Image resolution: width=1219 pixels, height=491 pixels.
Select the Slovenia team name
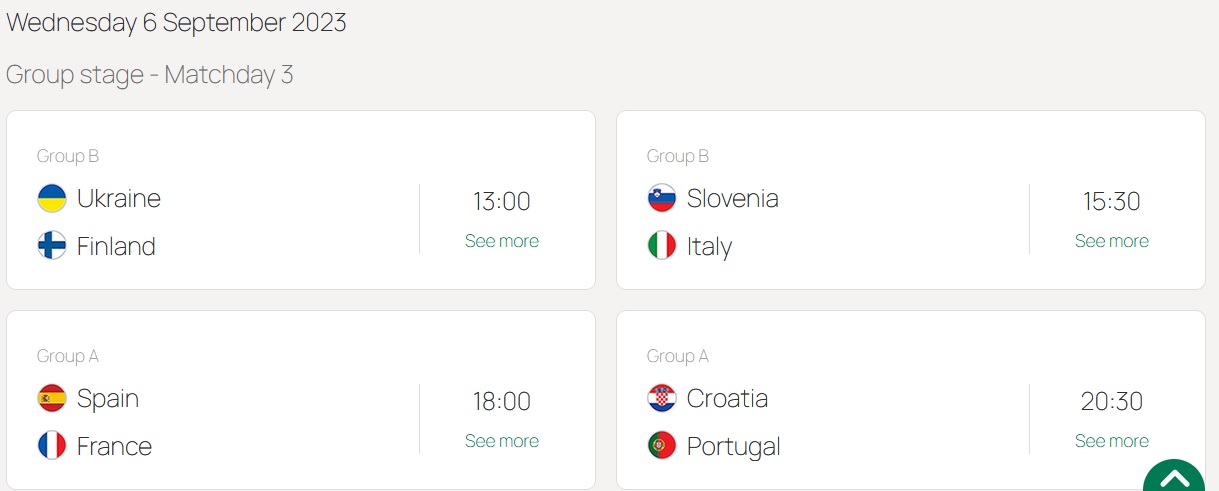[732, 198]
